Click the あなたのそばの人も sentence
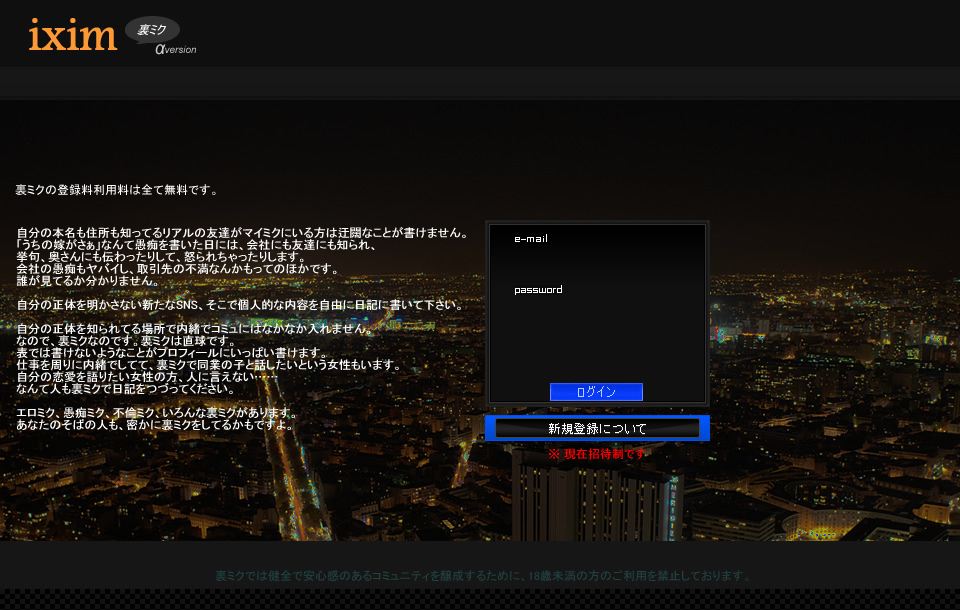960x610 pixels. [154, 425]
